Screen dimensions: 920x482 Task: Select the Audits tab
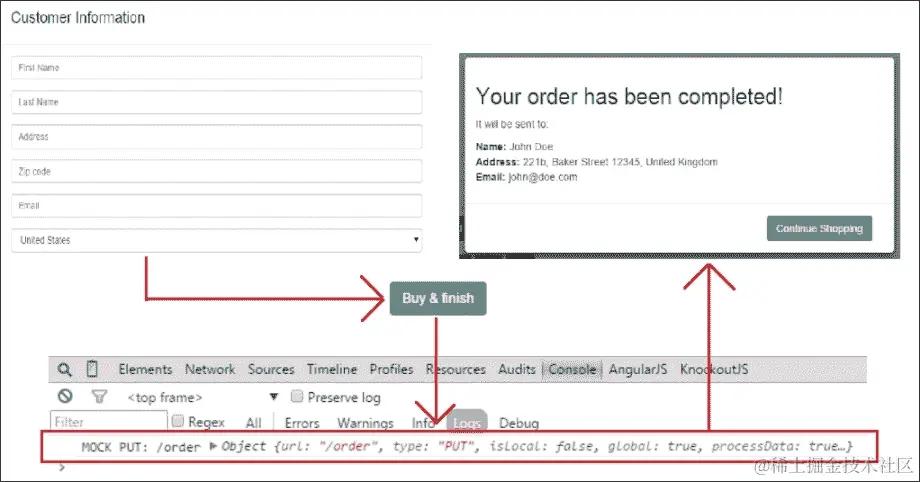point(517,369)
